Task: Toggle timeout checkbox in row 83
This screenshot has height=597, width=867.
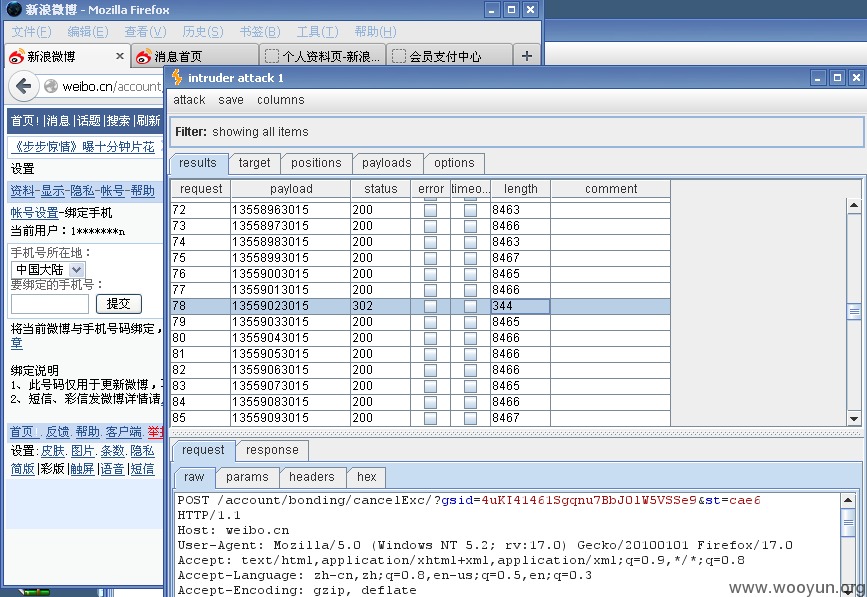Action: coord(470,386)
